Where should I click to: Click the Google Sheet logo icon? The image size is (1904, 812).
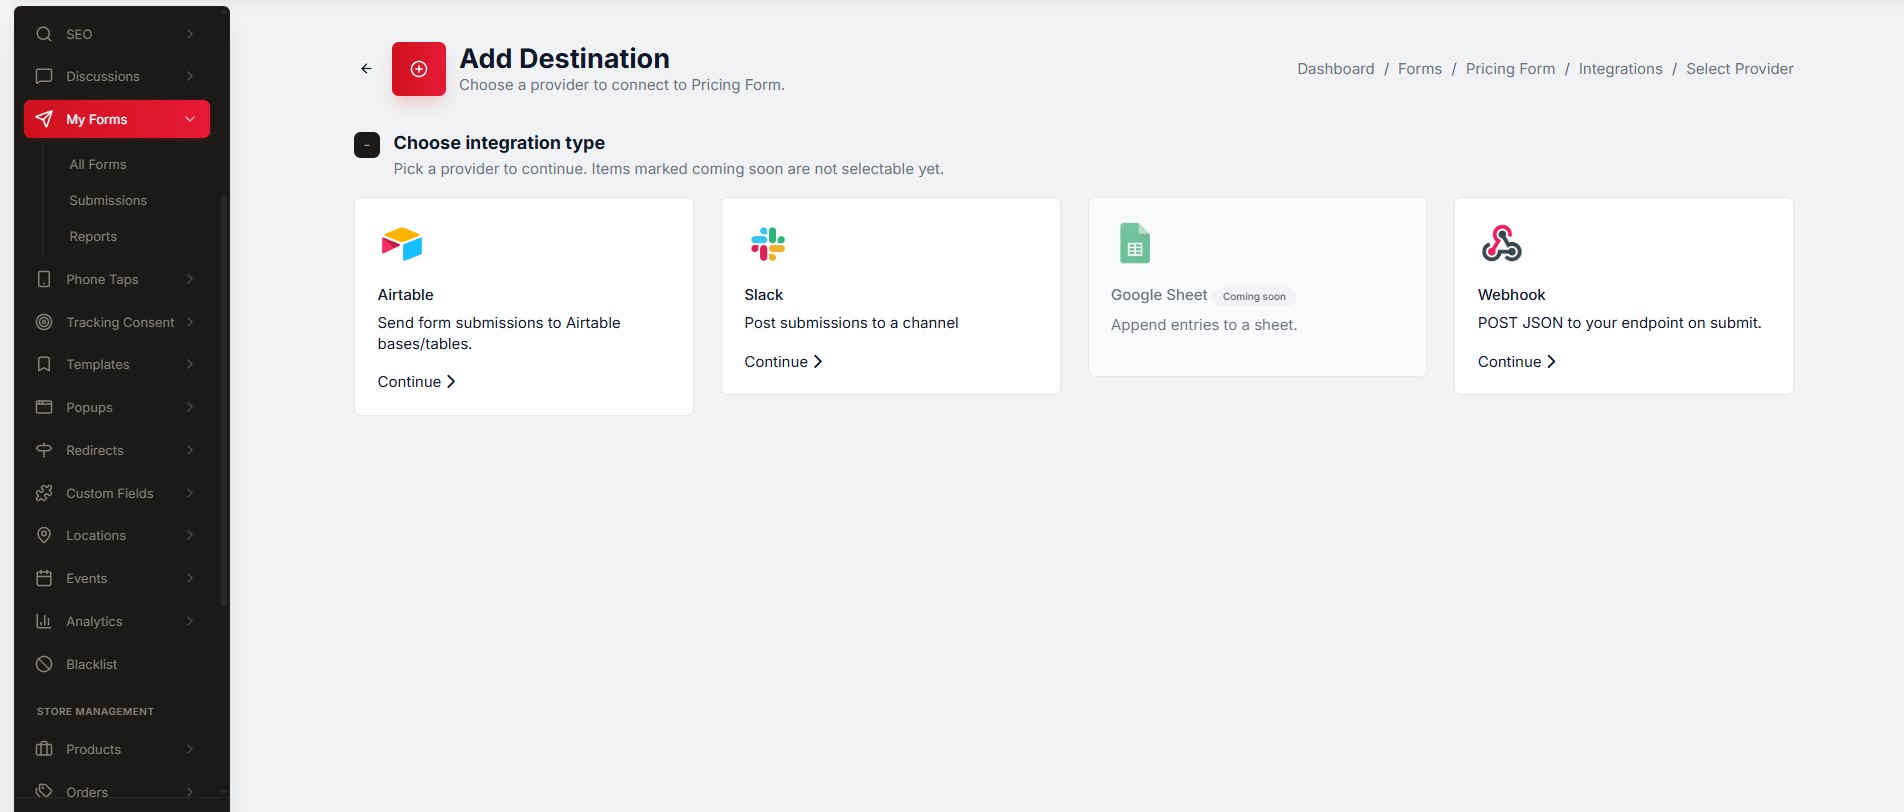[x=1135, y=243]
